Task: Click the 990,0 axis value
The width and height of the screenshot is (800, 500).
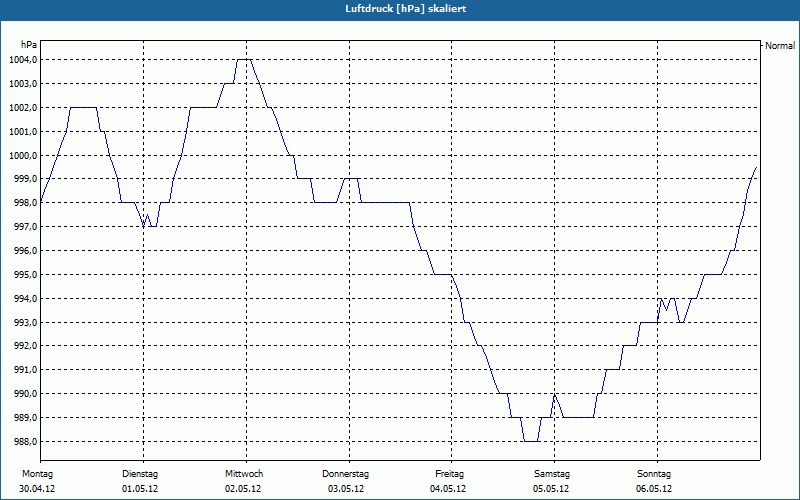Action: coord(25,394)
